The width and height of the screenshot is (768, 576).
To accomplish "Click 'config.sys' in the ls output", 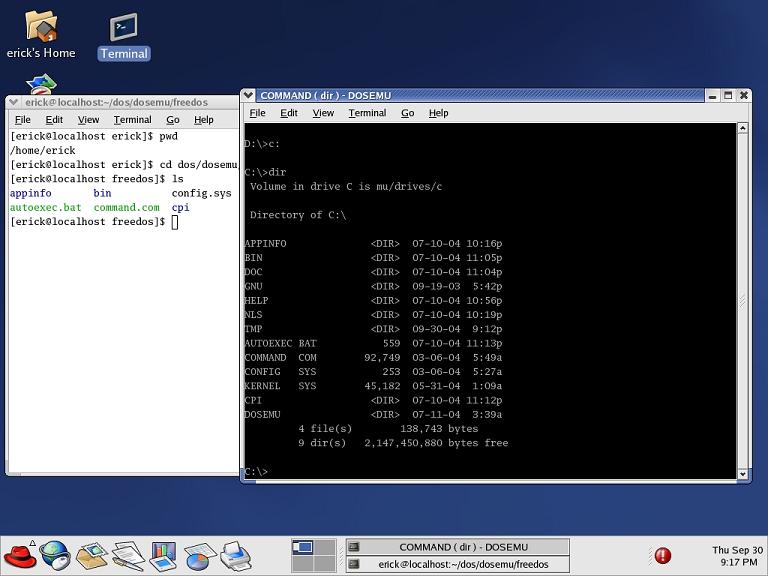I will click(x=201, y=193).
